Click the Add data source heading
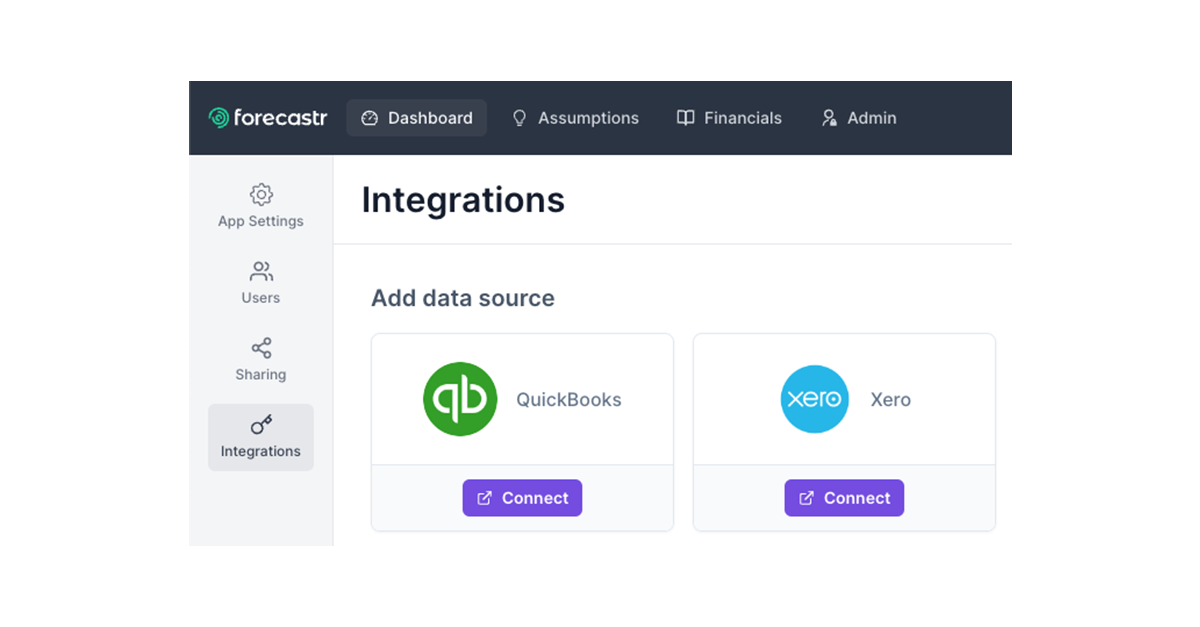The height and width of the screenshot is (627, 1200). click(x=463, y=298)
